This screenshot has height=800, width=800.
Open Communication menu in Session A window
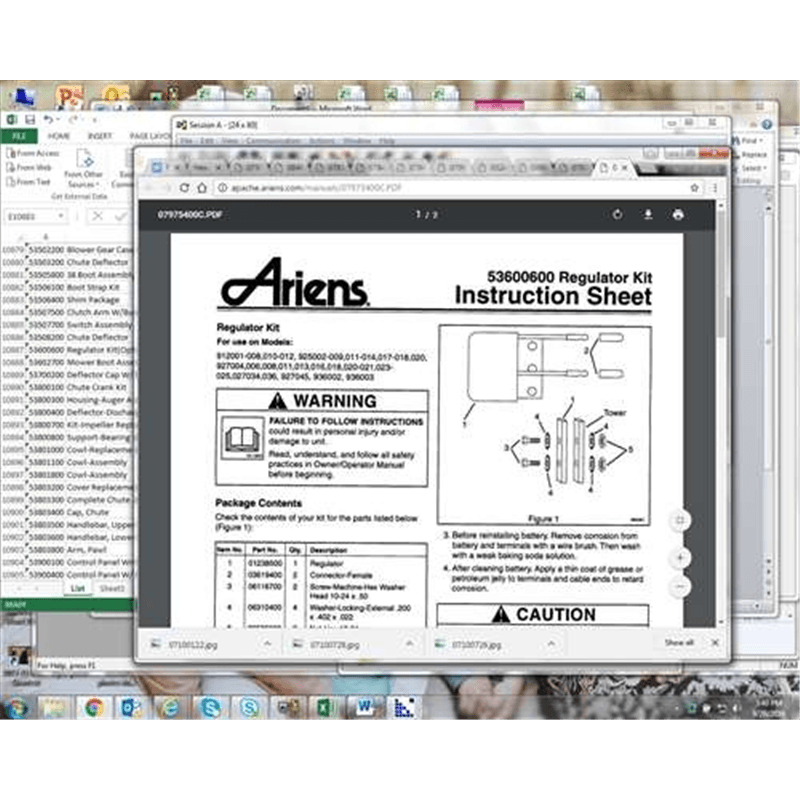coord(273,141)
